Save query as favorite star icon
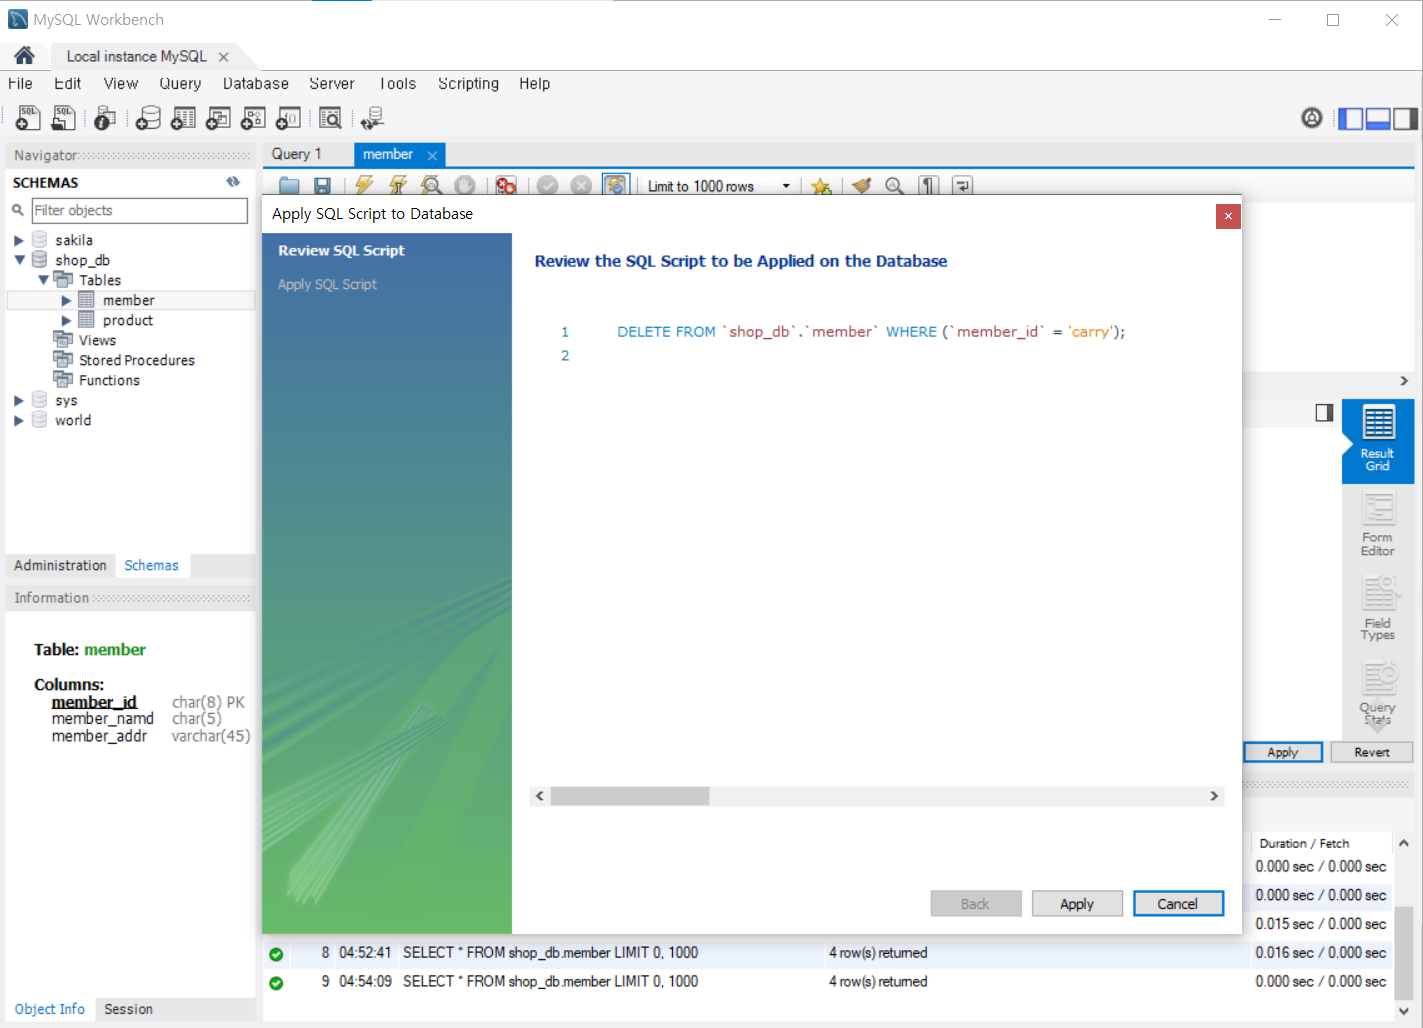 tap(821, 186)
